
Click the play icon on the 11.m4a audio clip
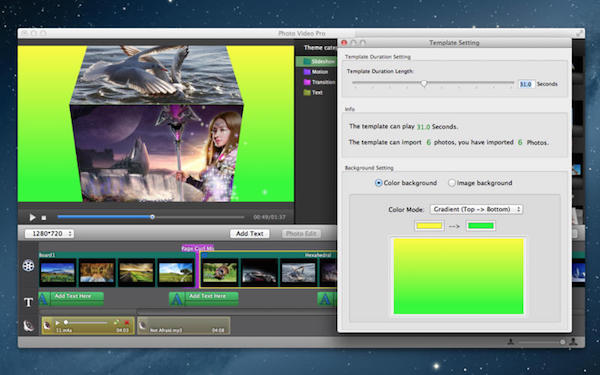click(x=58, y=323)
